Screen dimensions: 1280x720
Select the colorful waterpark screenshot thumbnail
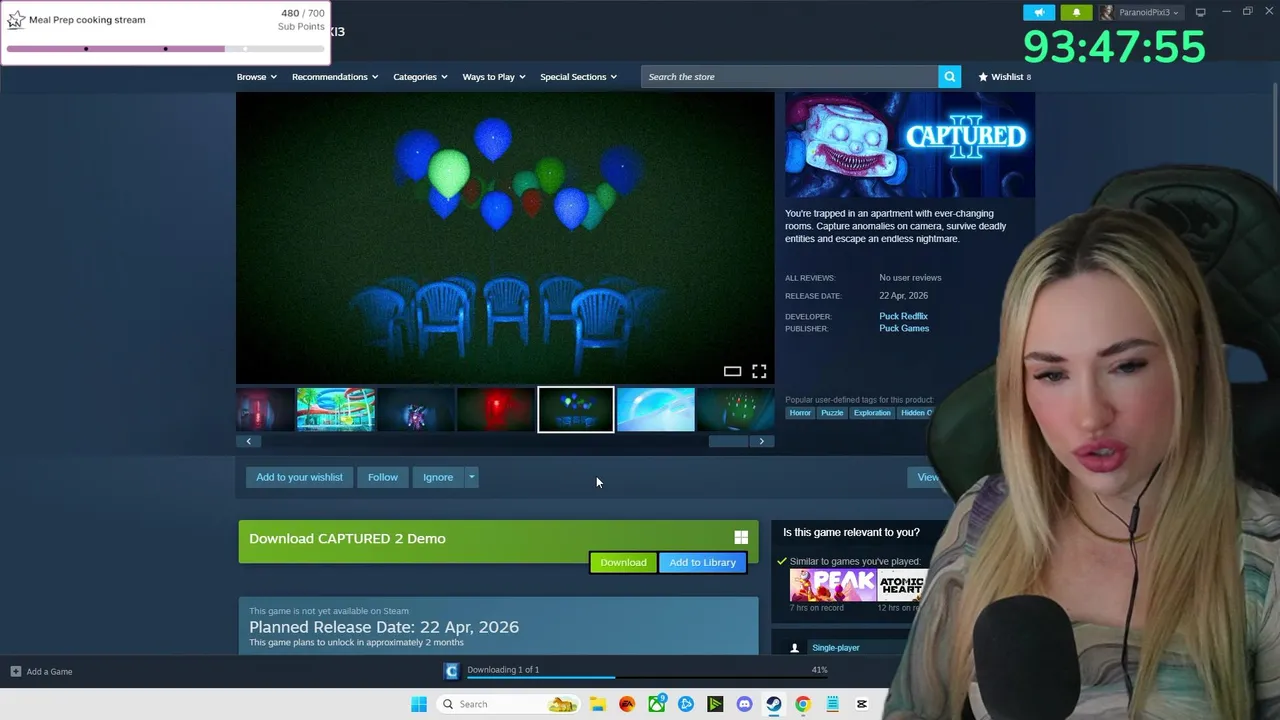point(336,410)
